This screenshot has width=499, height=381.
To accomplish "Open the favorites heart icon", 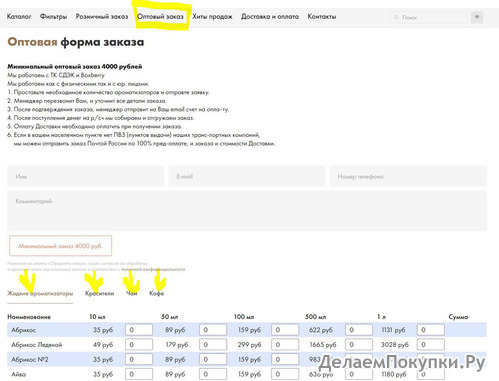I will (x=477, y=17).
